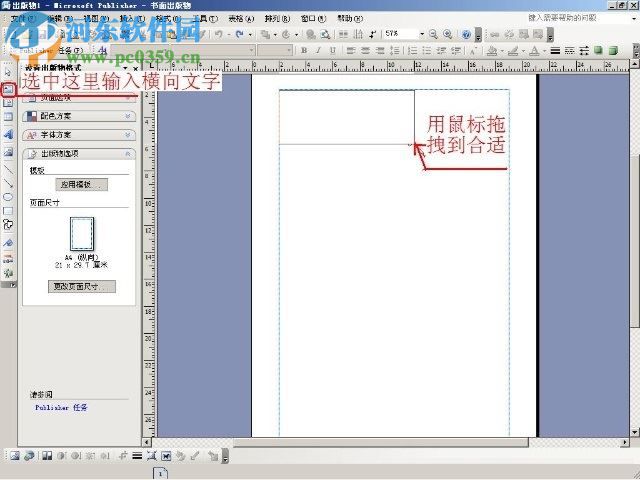Increase the paragraph indent
This screenshot has width=640, height=480.
(456, 51)
